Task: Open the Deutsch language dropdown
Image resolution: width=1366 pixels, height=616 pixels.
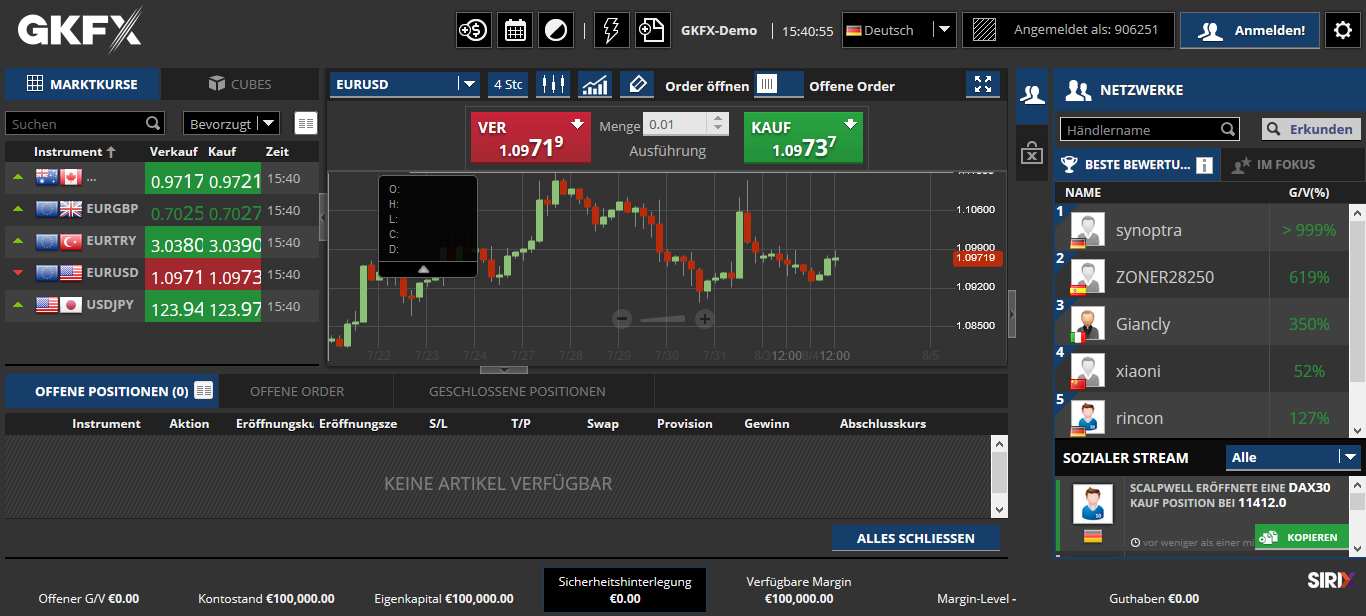Action: (899, 30)
